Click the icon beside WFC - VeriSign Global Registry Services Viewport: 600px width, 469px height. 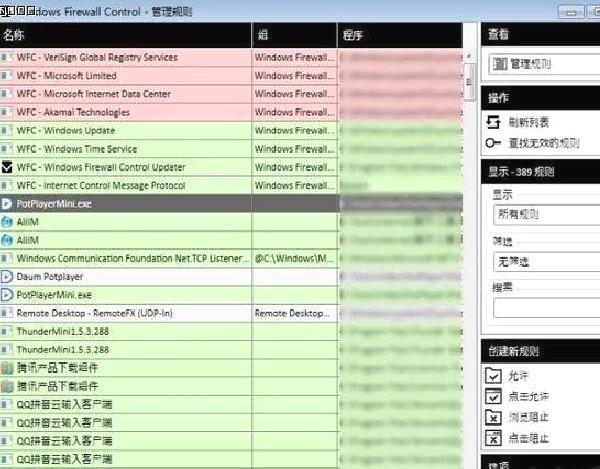(6, 57)
